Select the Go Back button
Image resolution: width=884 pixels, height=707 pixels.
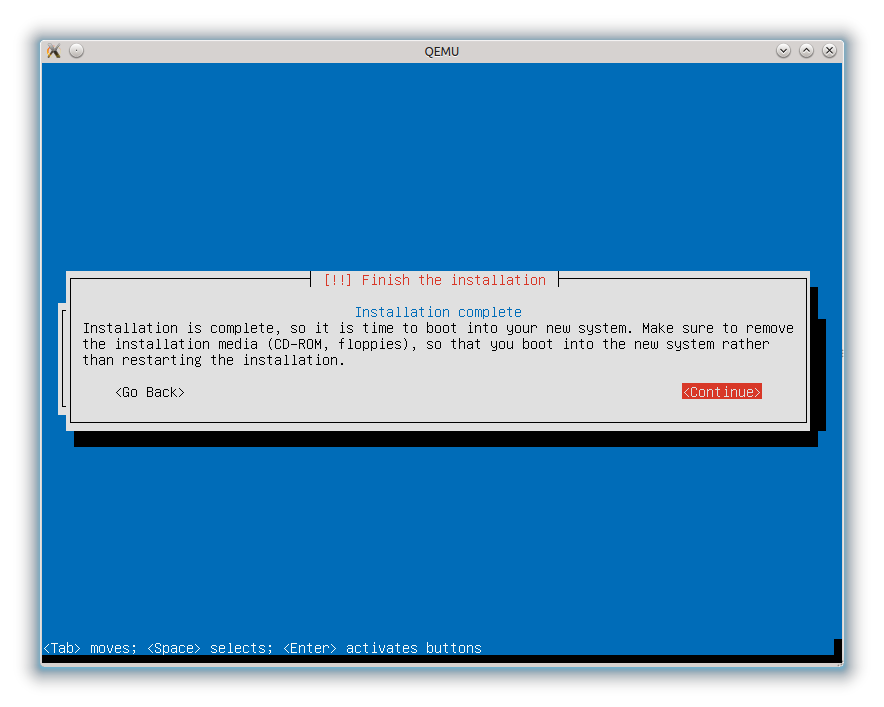(x=150, y=392)
